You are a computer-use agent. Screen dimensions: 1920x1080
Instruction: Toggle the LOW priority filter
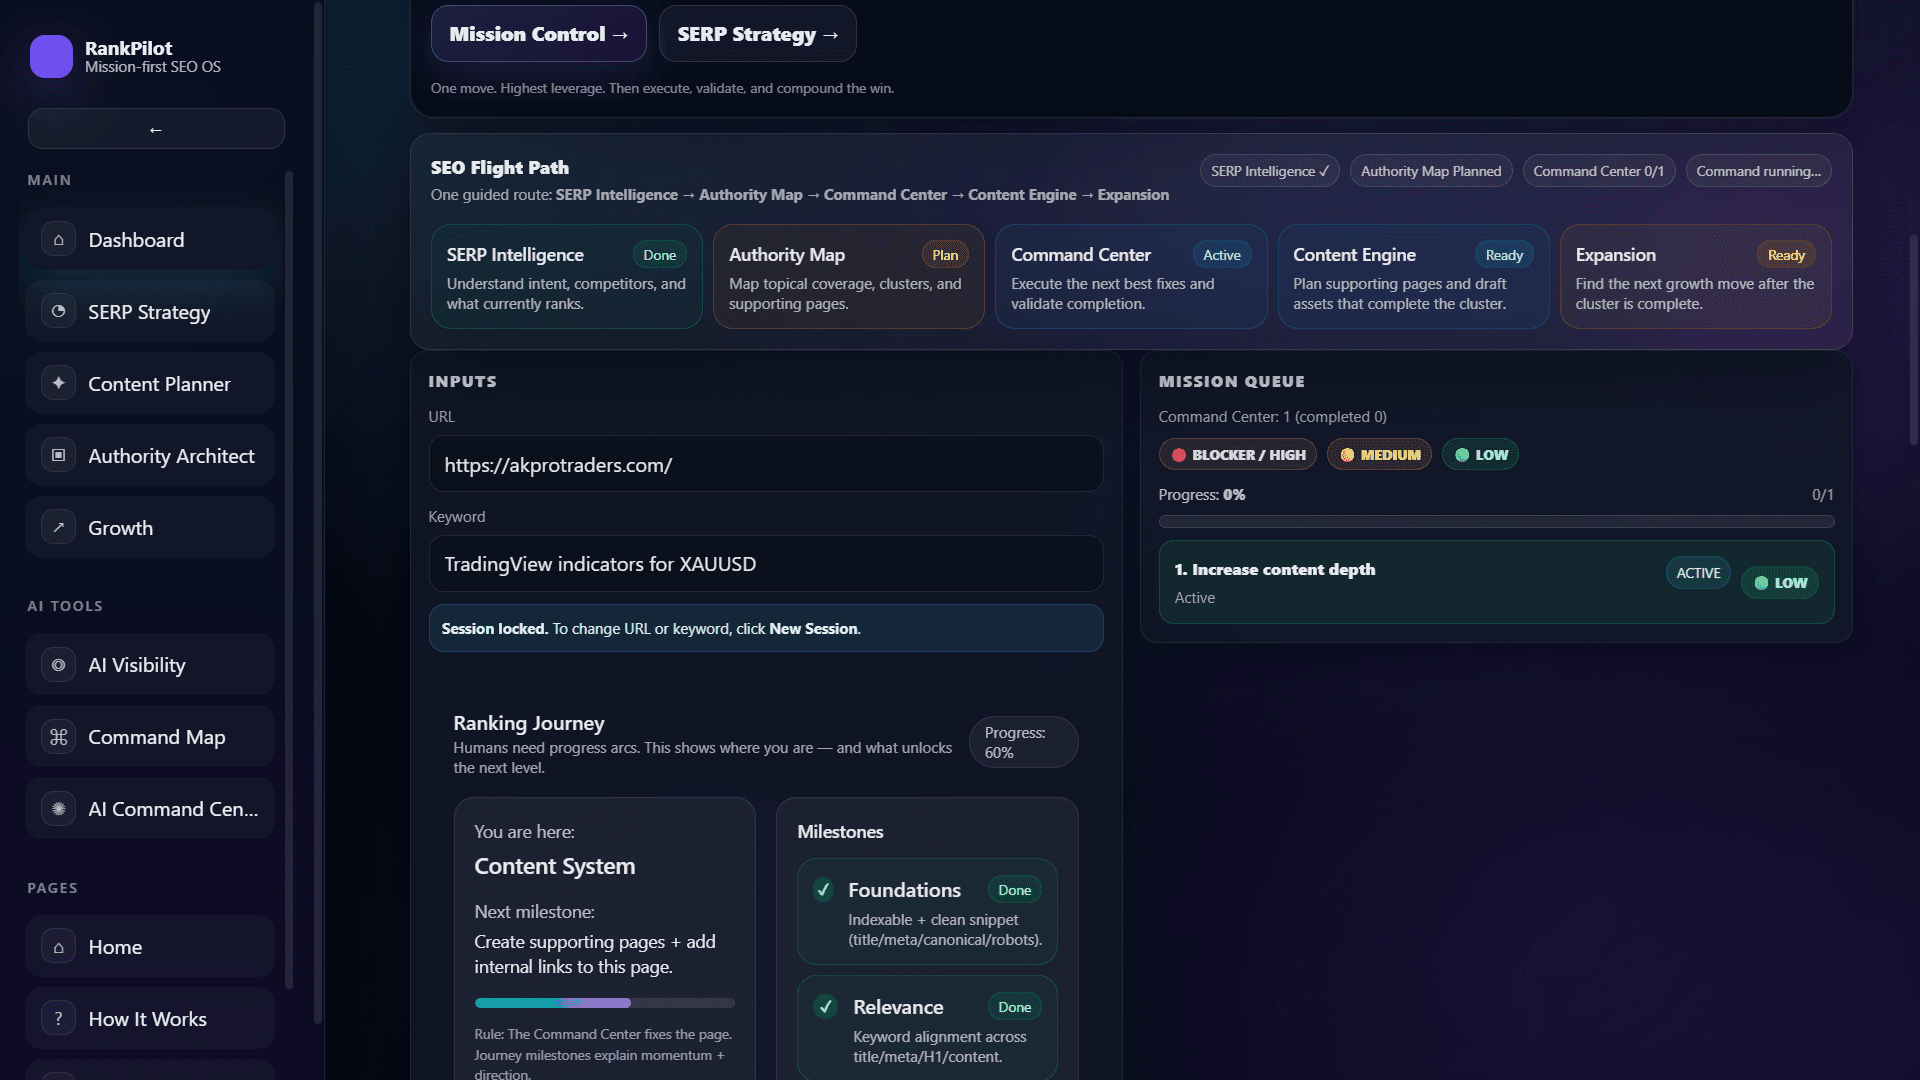point(1481,454)
